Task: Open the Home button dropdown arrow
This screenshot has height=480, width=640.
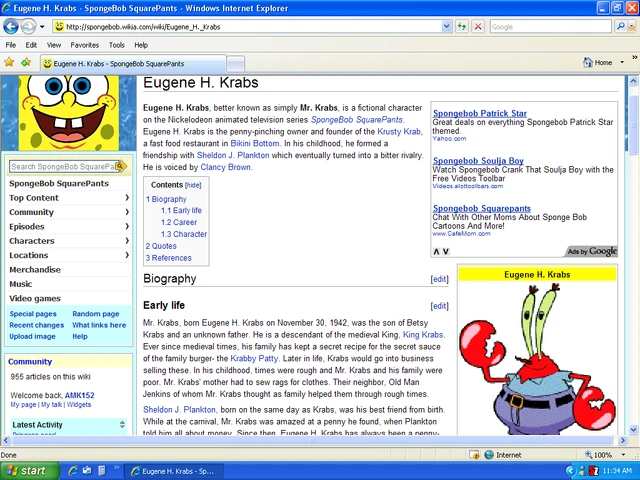Action: point(622,62)
